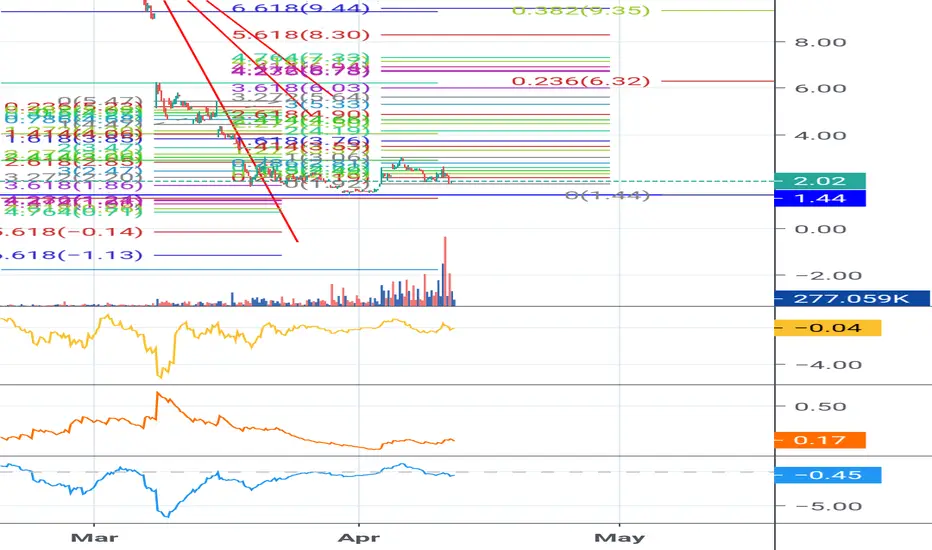932x550 pixels.
Task: Select the 6.618(-1.13) Fibonacci label
Action: pos(71,255)
